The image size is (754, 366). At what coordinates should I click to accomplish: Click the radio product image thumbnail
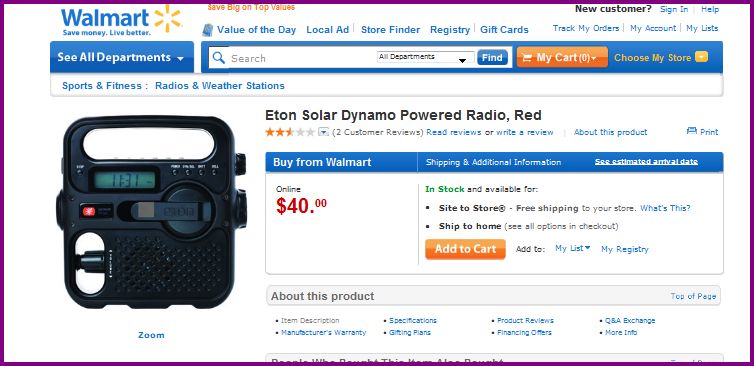coord(151,212)
